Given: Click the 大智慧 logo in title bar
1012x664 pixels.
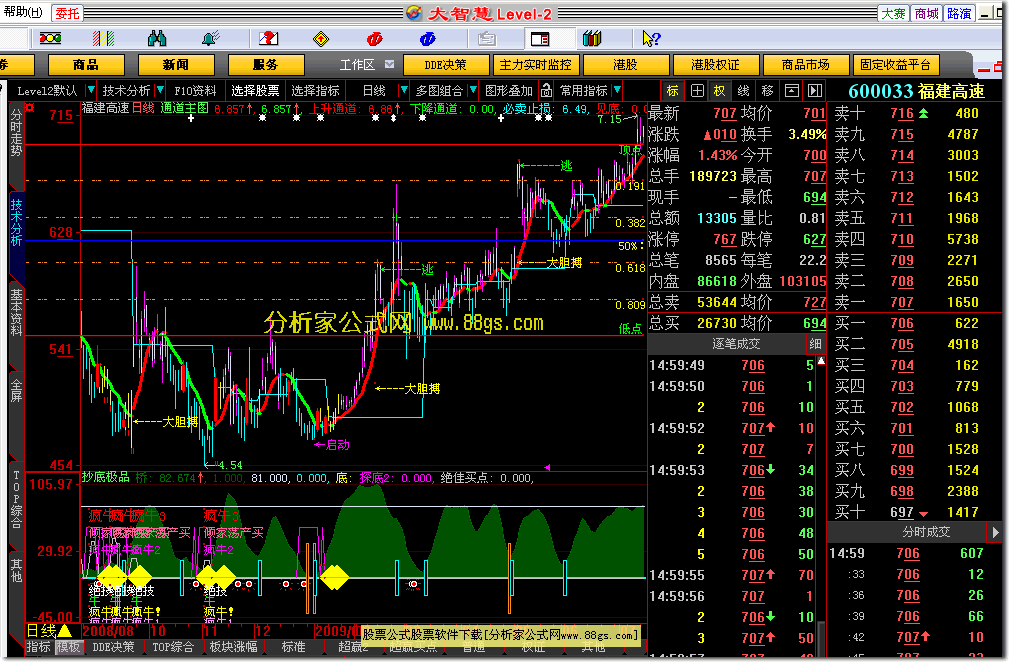Looking at the screenshot, I should 414,13.
